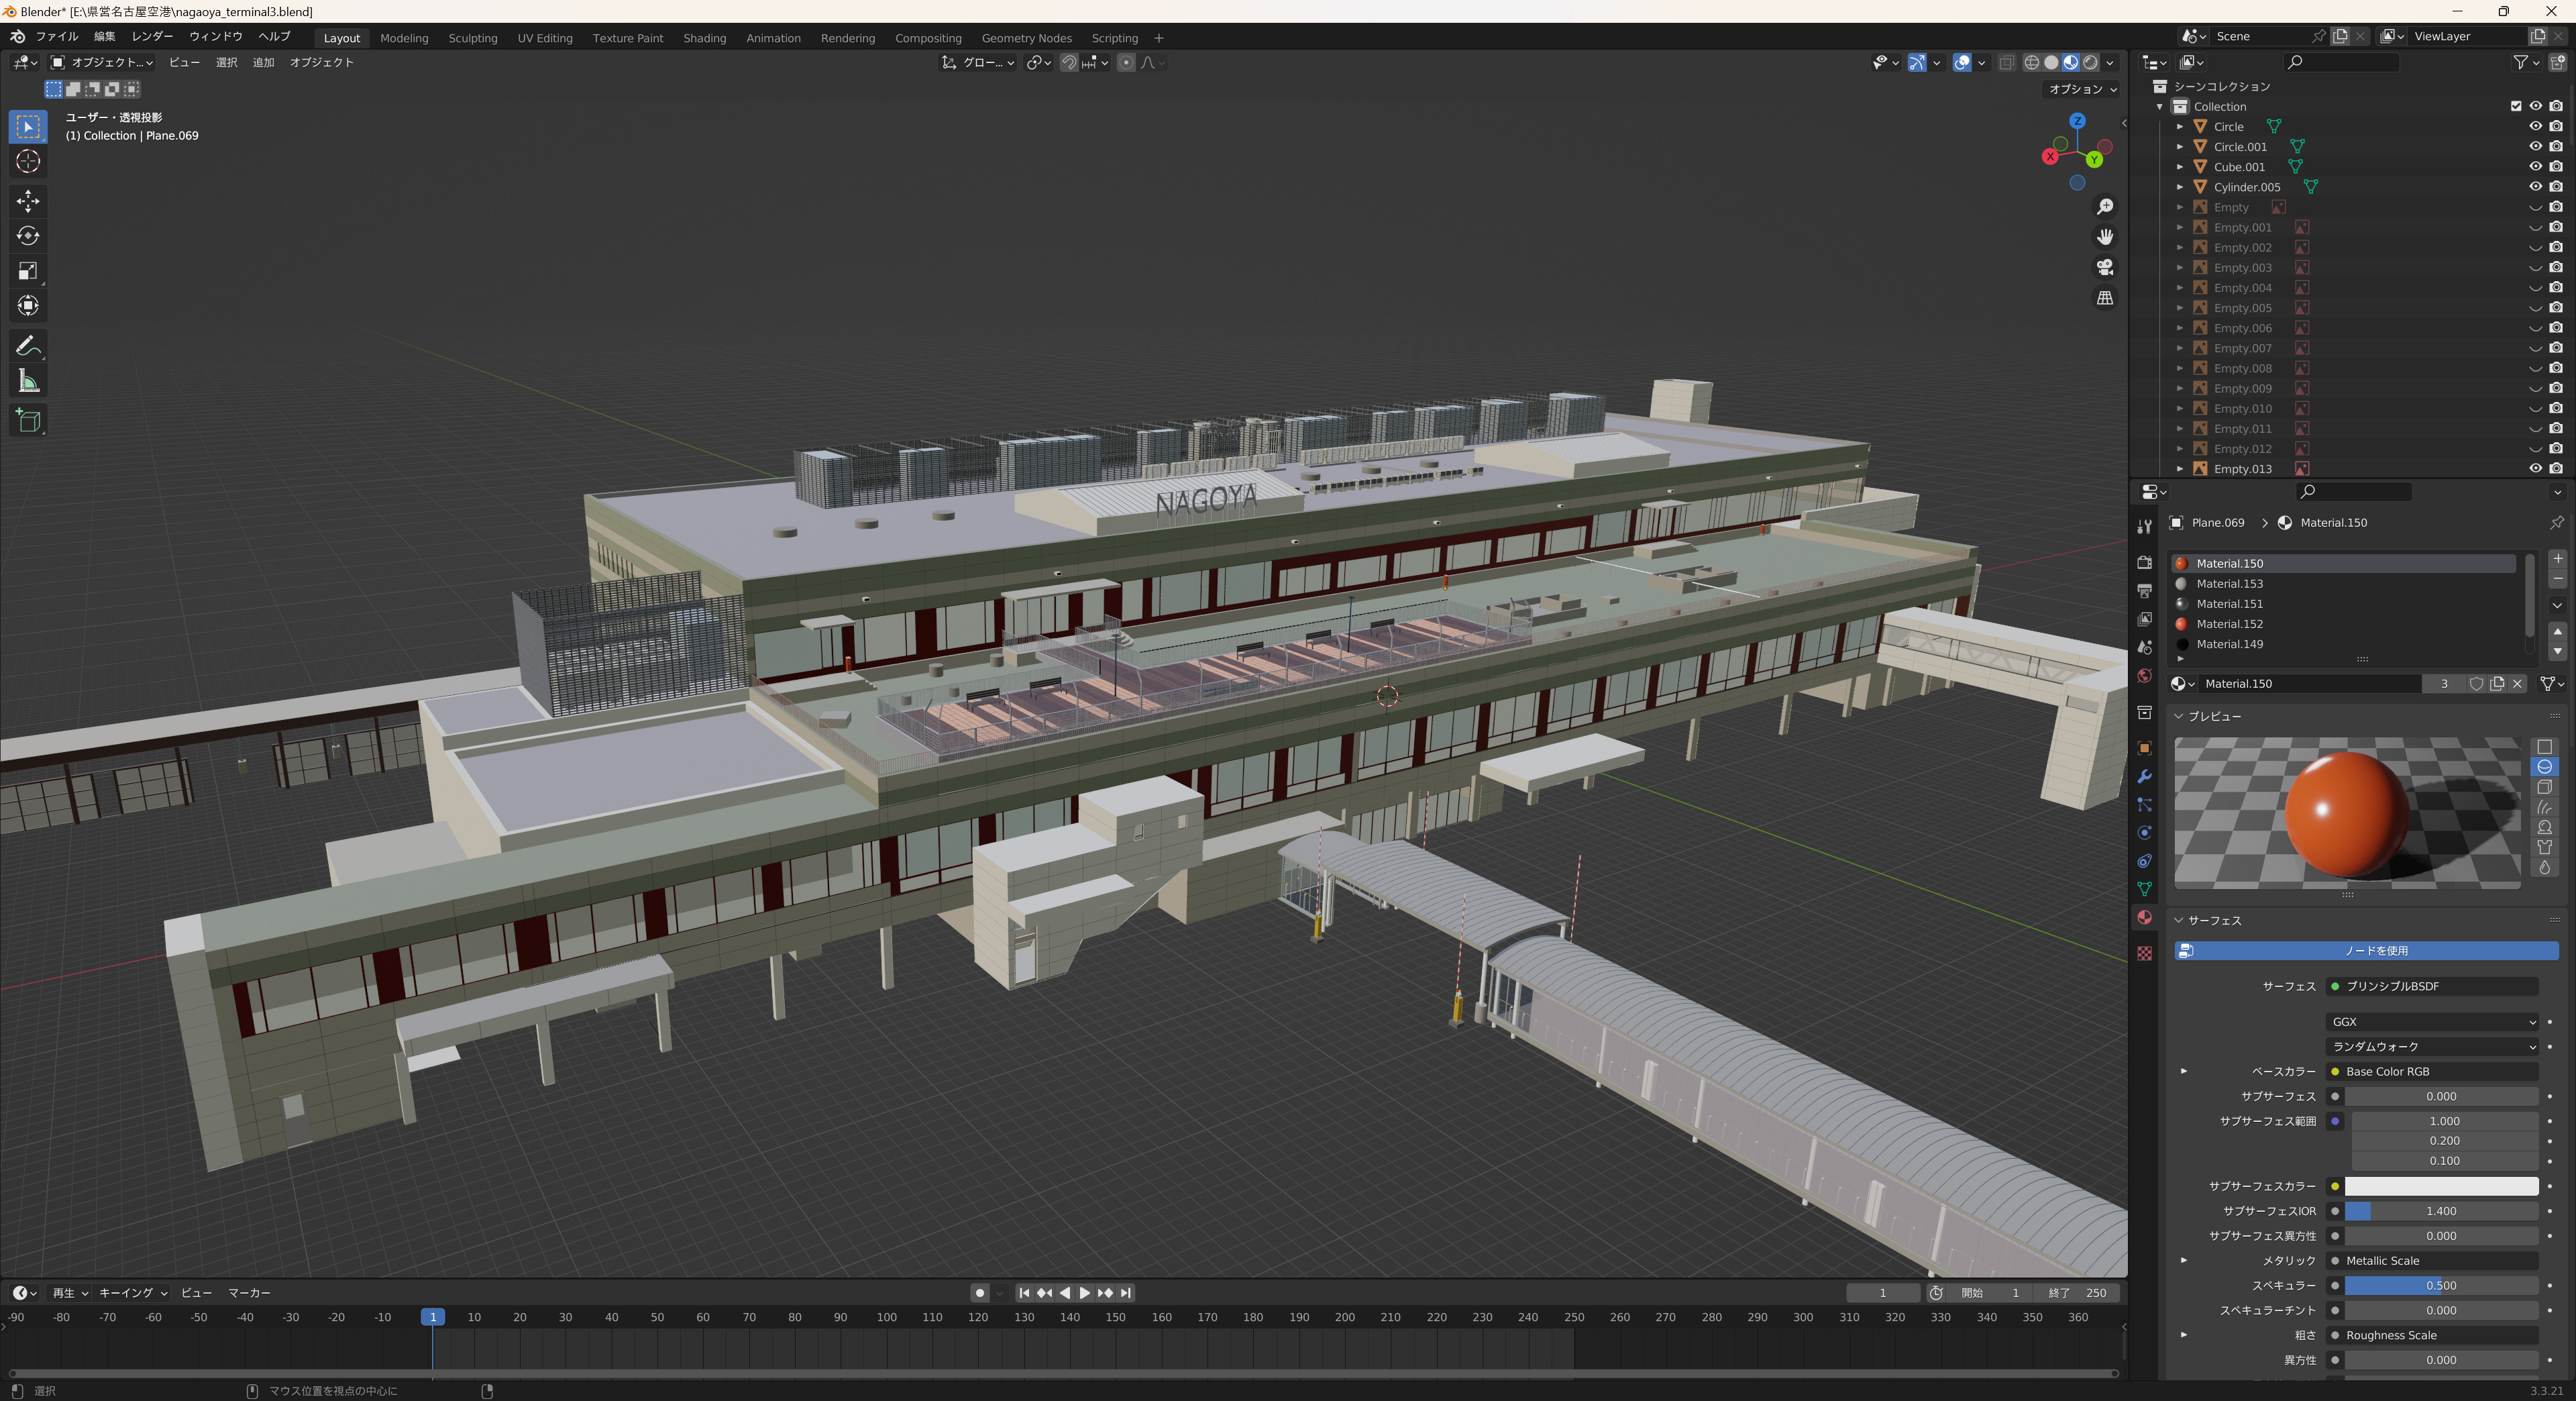This screenshot has width=2576, height=1401.
Task: Hide Empty.013 object in viewport
Action: tap(2535, 468)
